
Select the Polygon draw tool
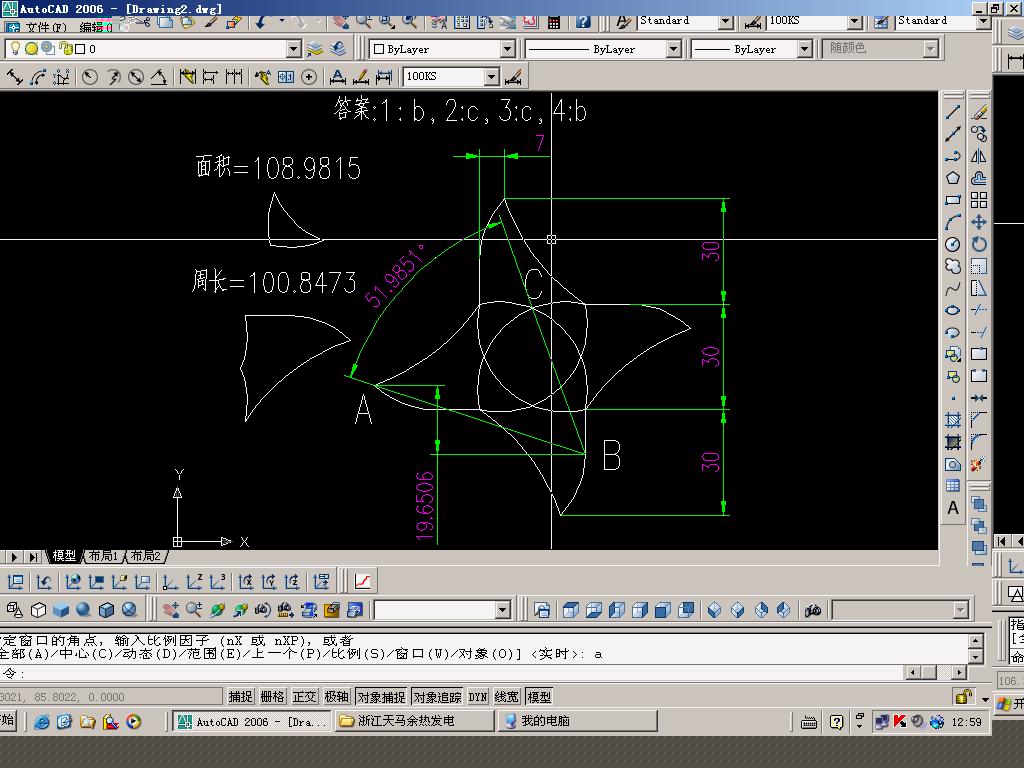tap(953, 178)
